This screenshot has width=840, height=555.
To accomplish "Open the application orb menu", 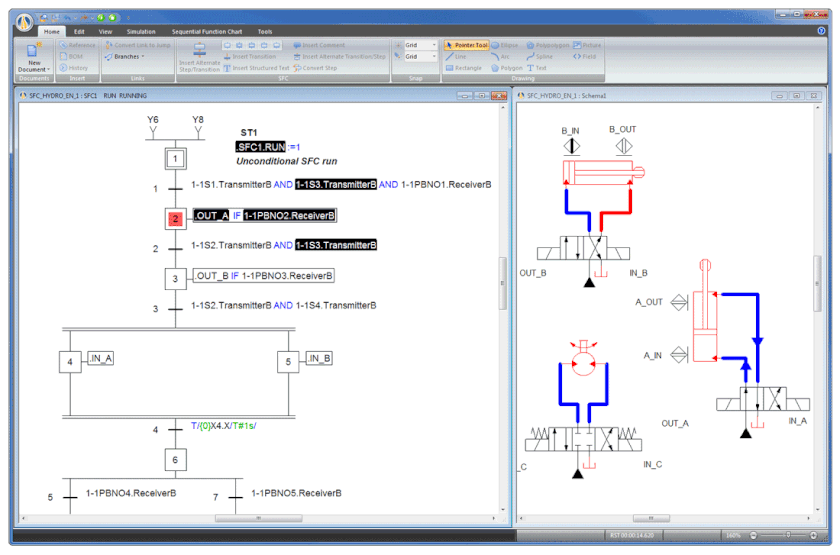I will point(24,21).
